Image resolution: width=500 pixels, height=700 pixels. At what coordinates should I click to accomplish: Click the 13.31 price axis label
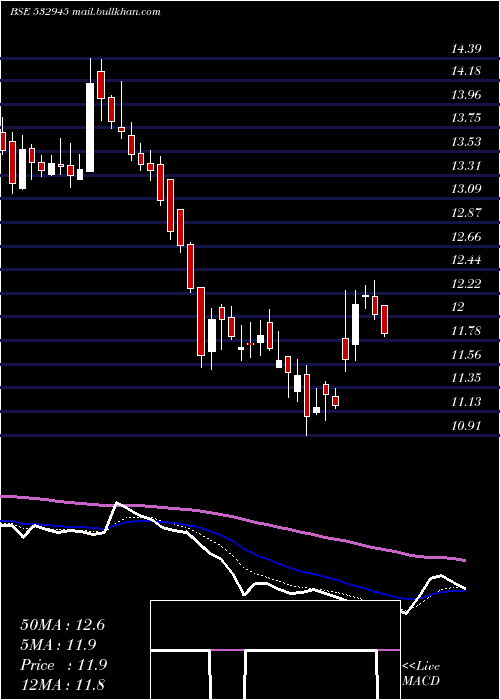(466, 166)
